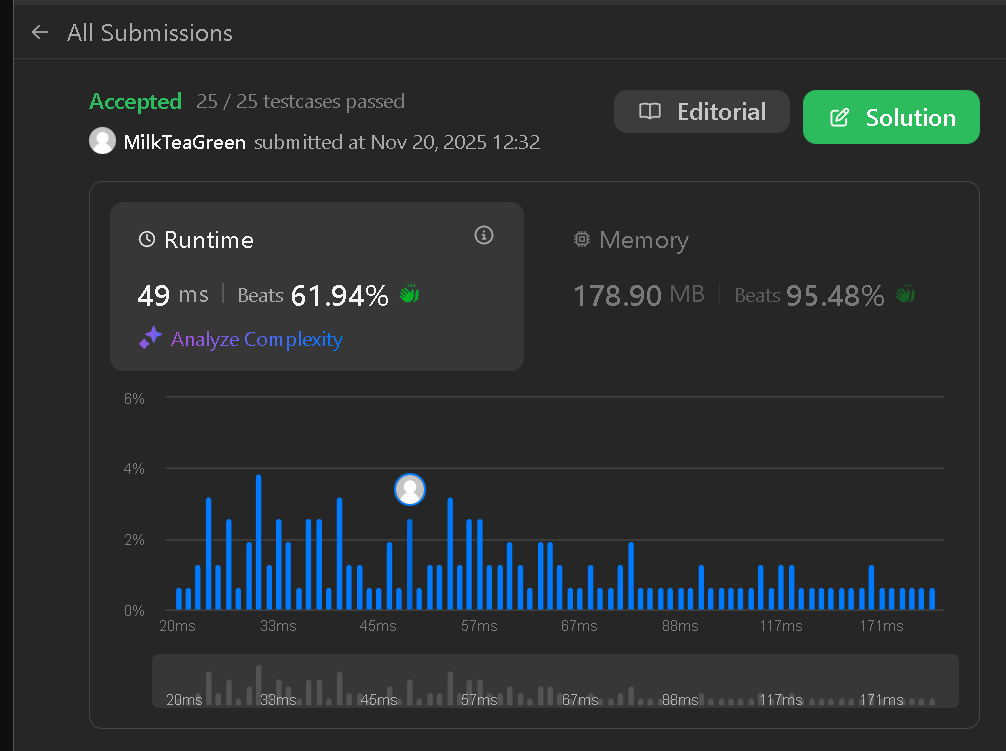This screenshot has height=751, width=1006.
Task: Click the Analyze Complexity link
Action: (x=256, y=340)
